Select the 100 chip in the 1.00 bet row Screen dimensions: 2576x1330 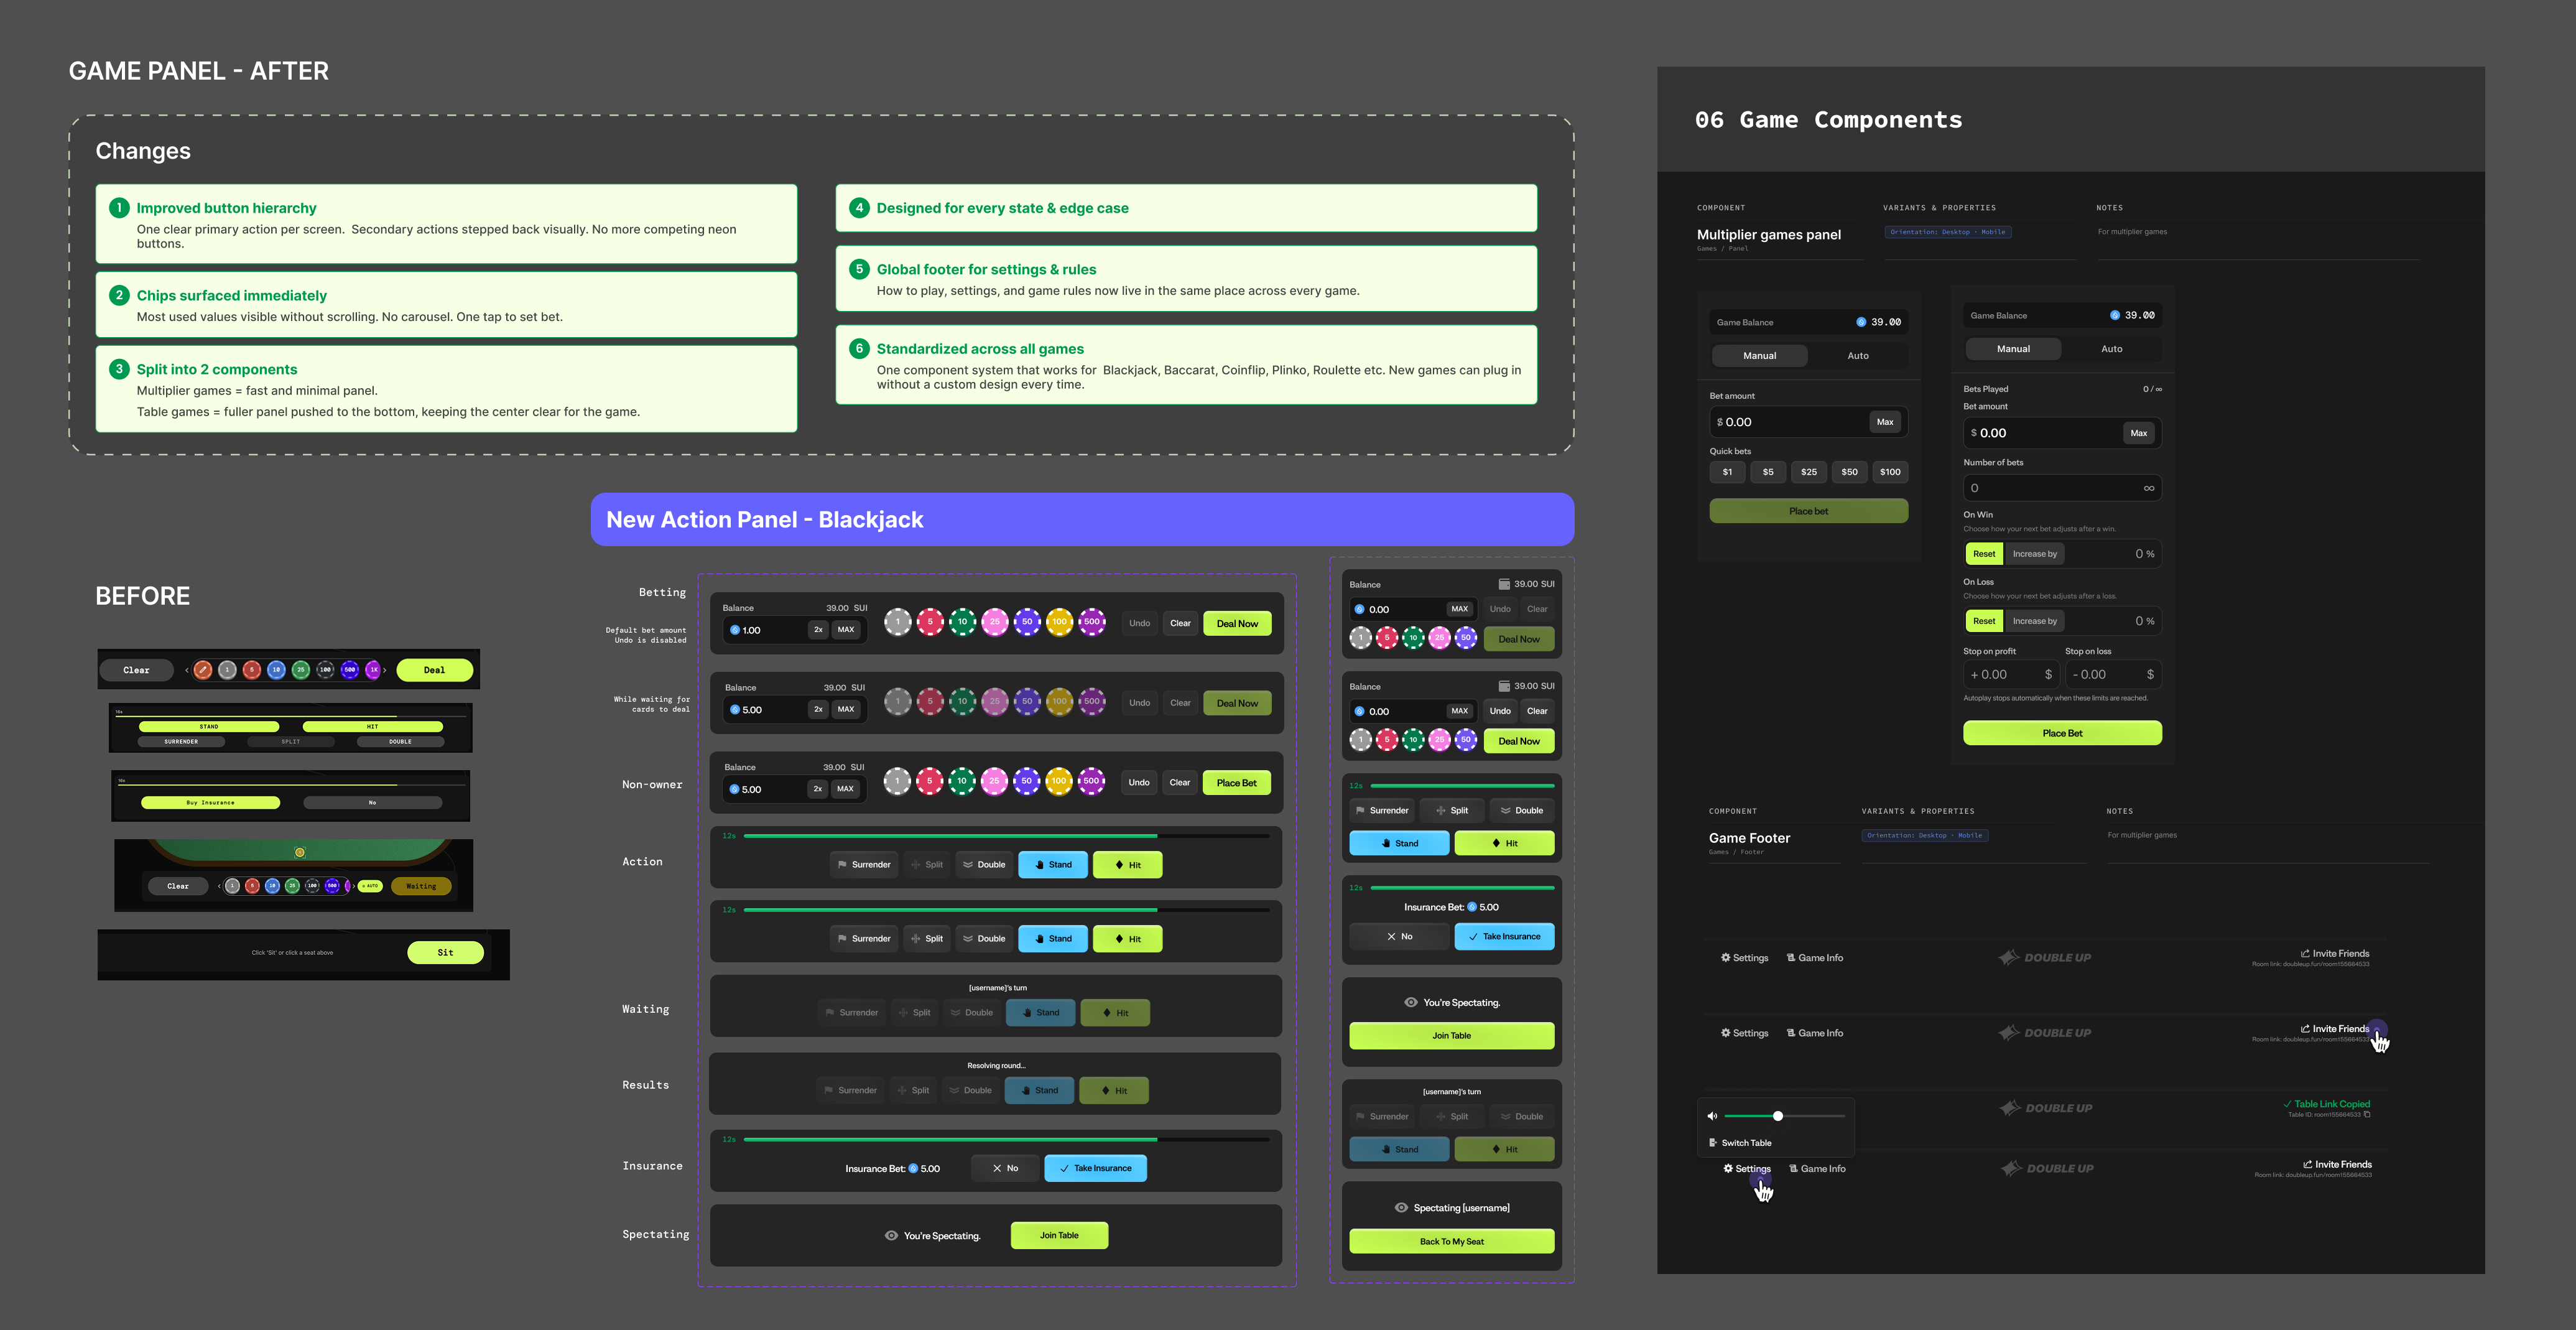coord(1059,622)
